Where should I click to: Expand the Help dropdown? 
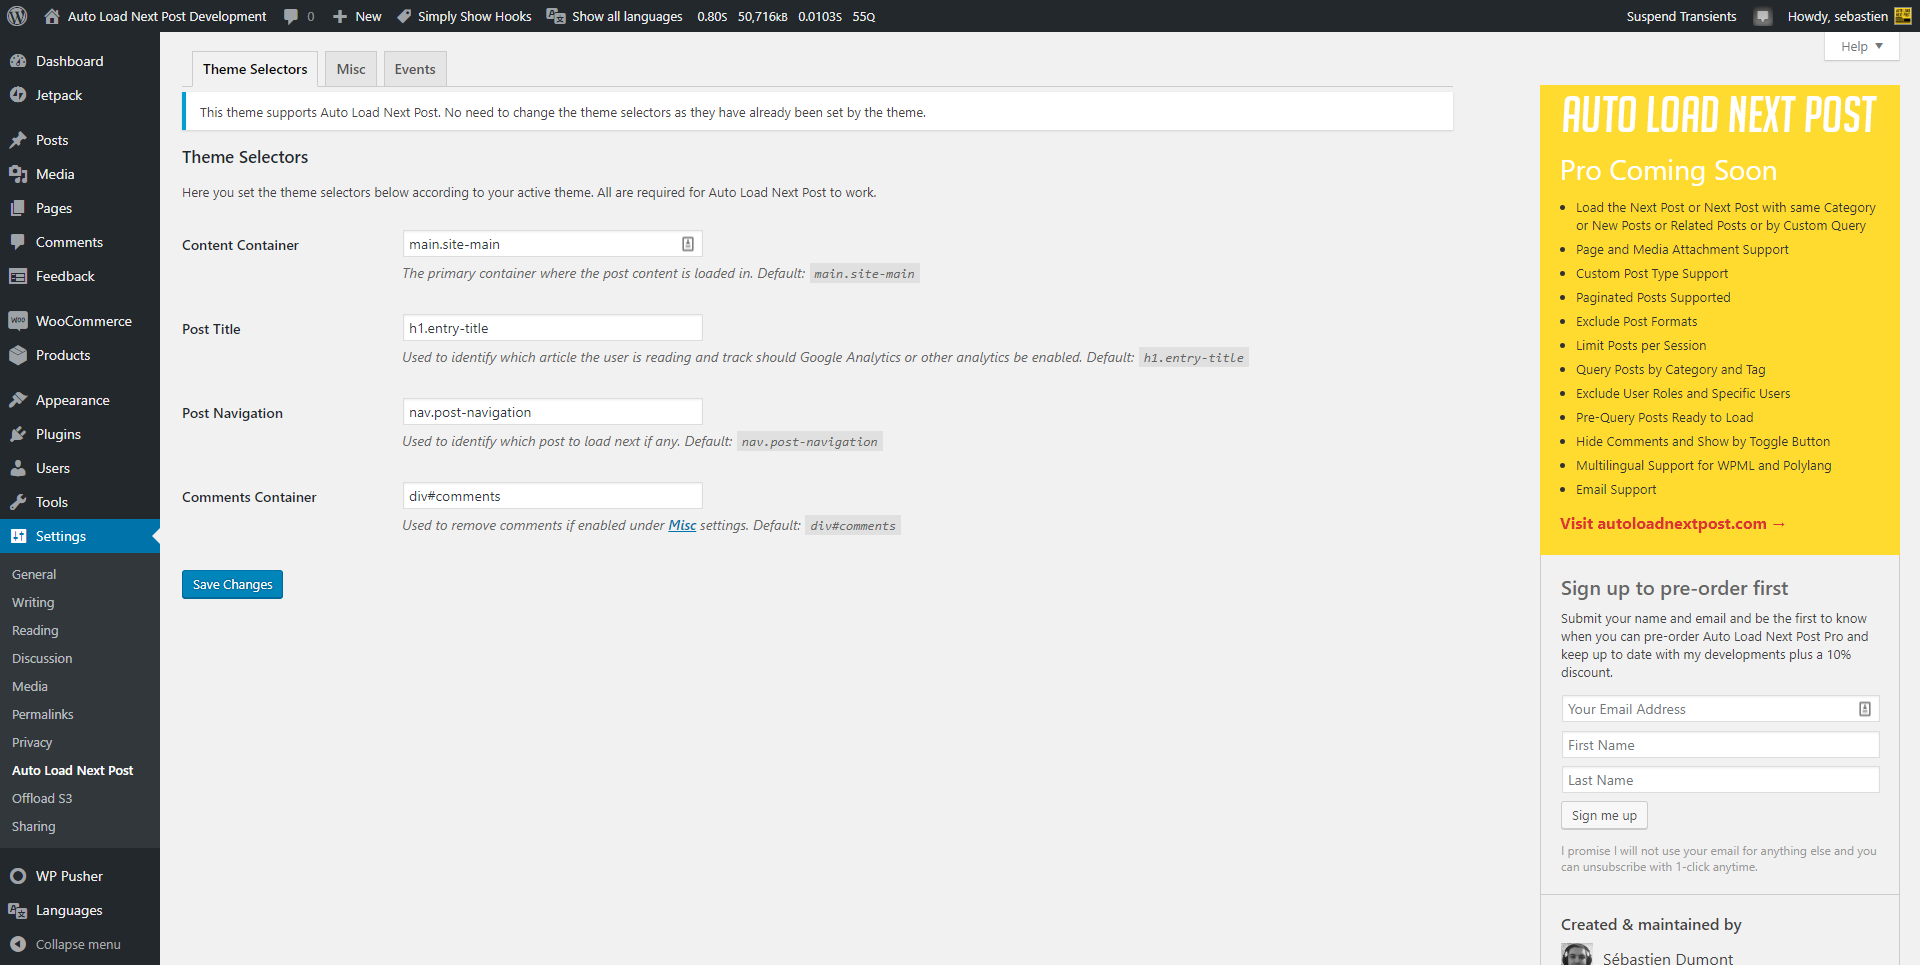(x=1862, y=46)
